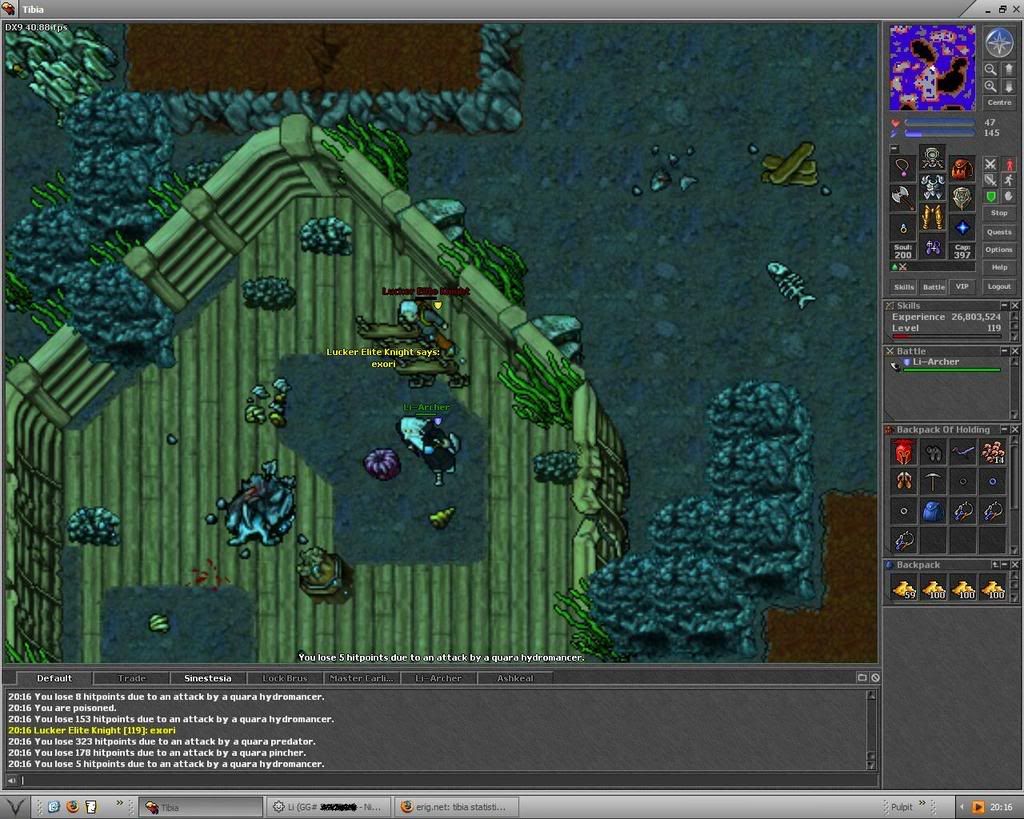The width and height of the screenshot is (1024, 819).
Task: Select Li-Archer in the Battle list
Action: tap(947, 364)
